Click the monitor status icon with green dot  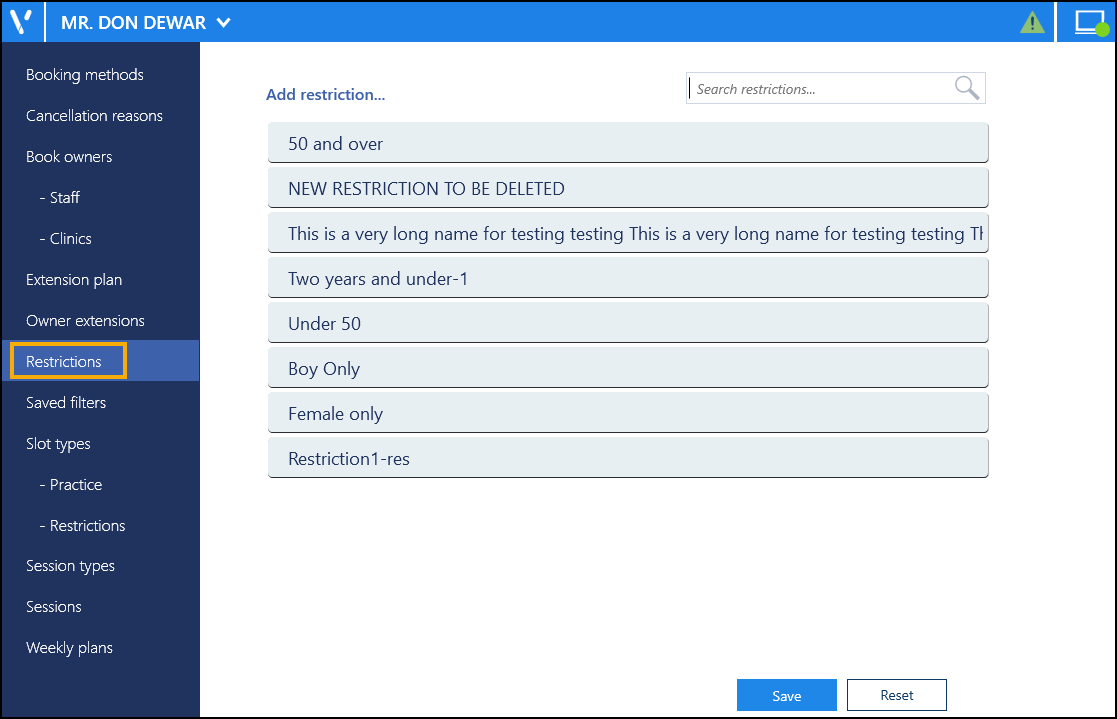pos(1091,23)
